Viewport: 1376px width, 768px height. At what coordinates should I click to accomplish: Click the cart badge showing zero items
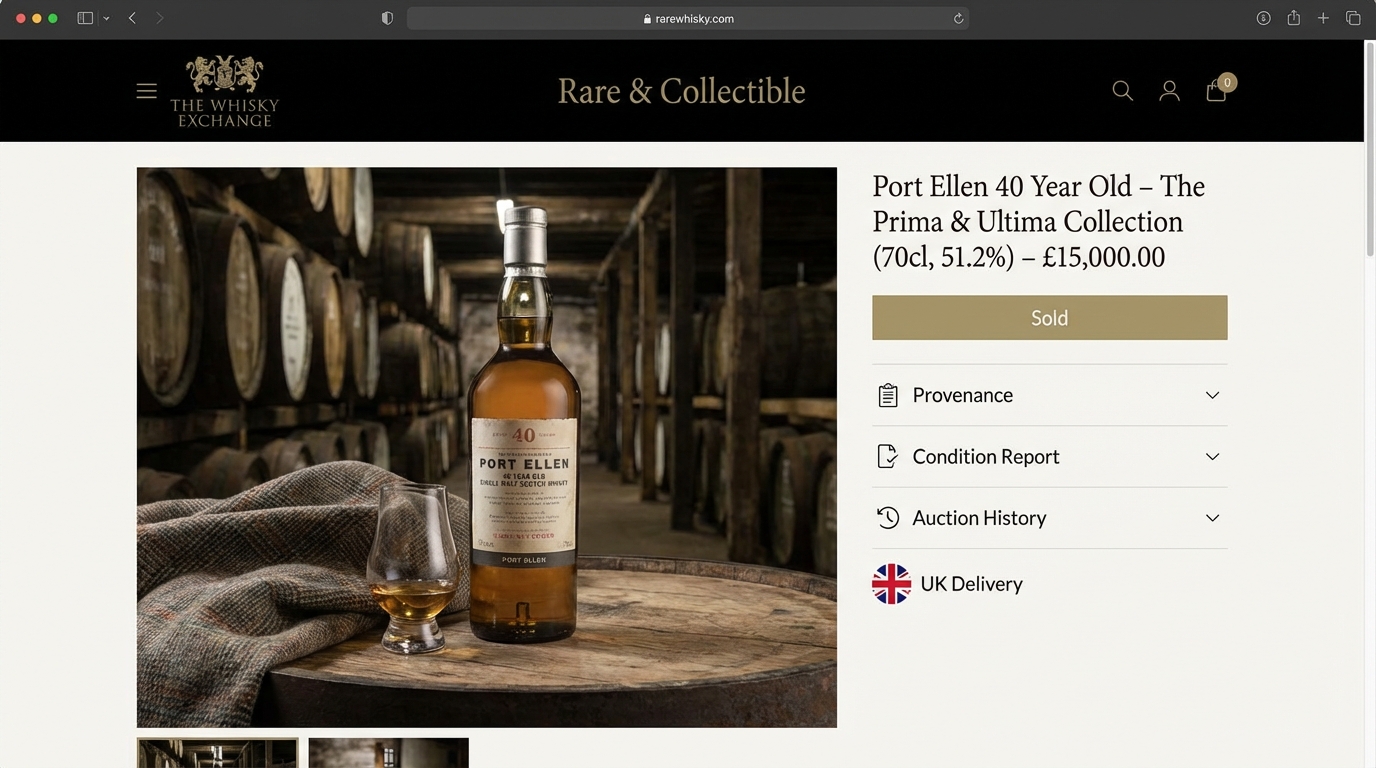(1227, 82)
